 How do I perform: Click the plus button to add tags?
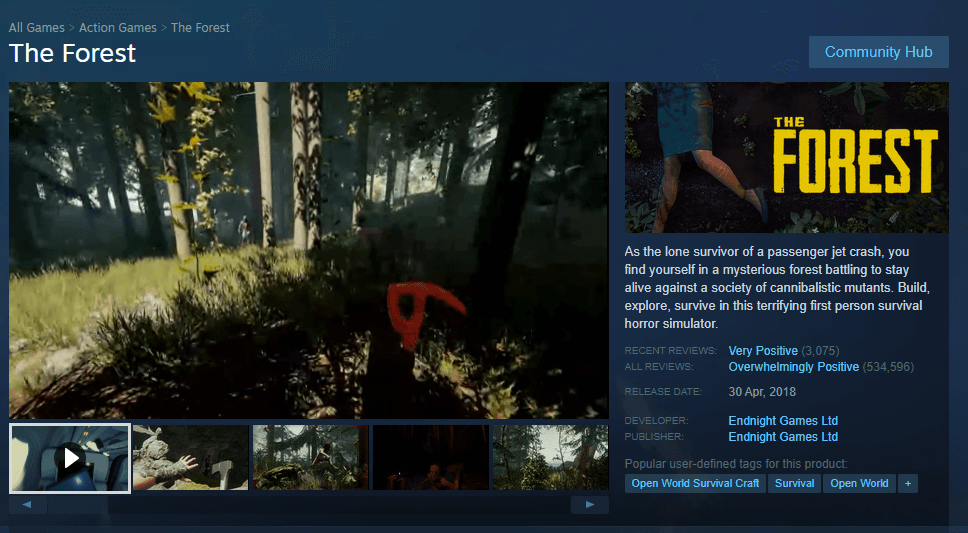(x=908, y=484)
